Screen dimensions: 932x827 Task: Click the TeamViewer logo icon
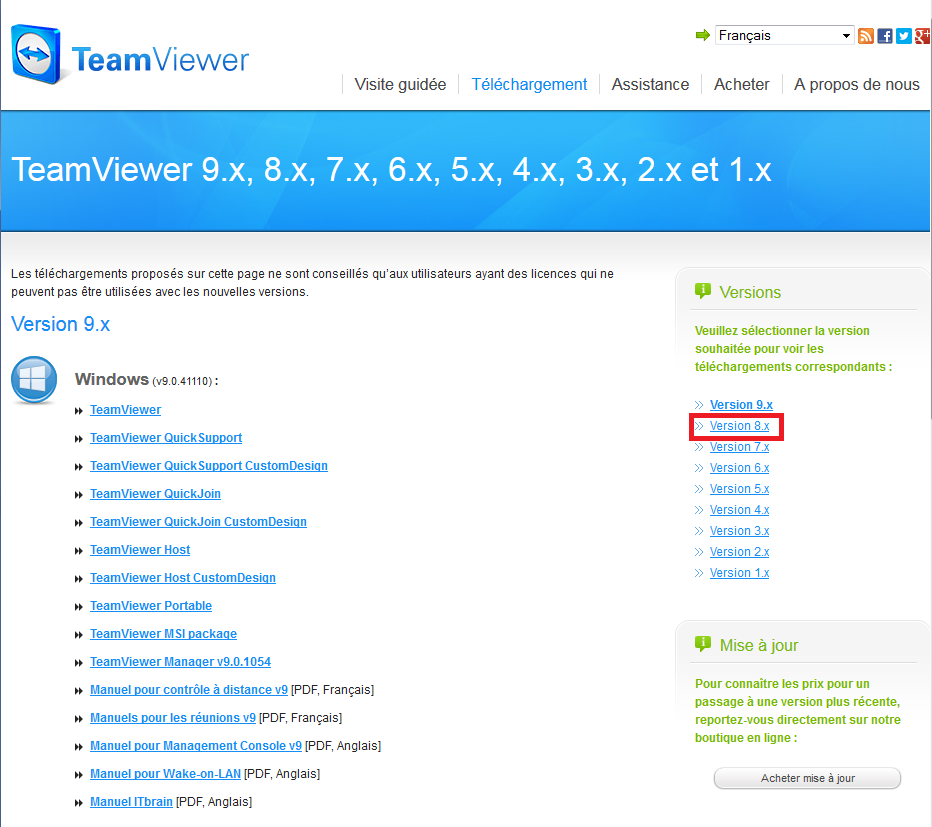point(36,54)
